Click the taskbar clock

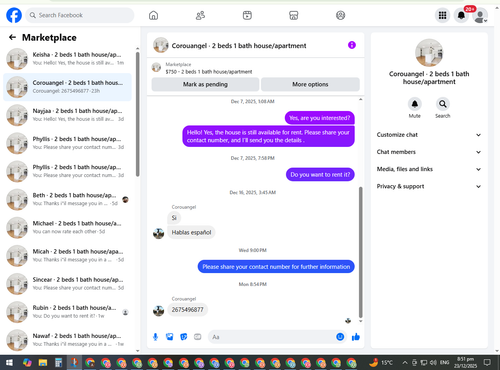click(x=465, y=362)
